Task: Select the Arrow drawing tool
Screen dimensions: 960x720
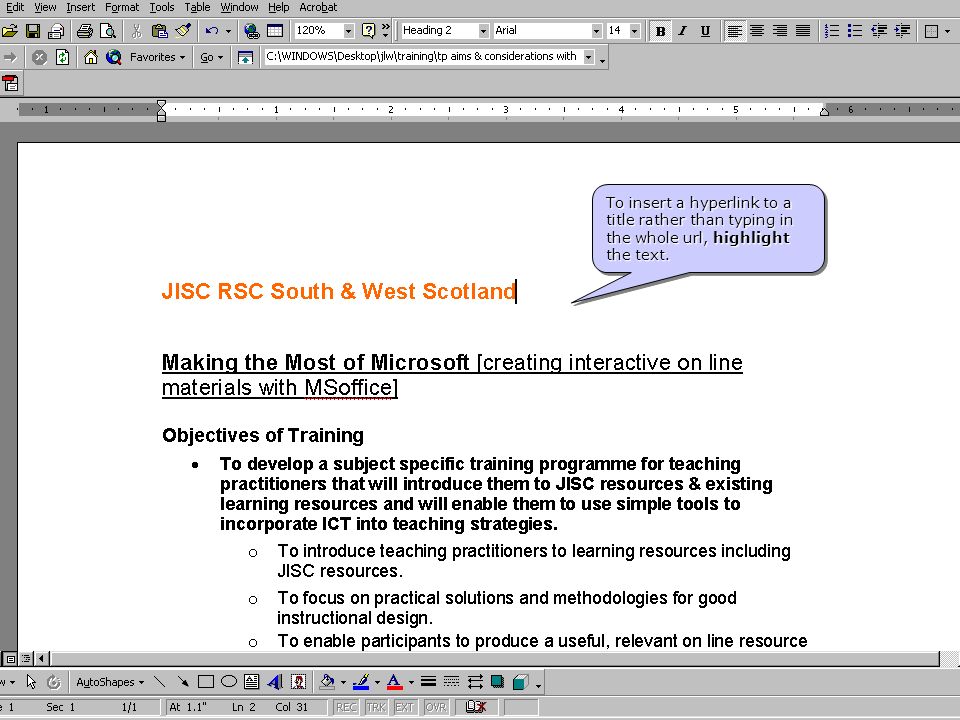Action: tap(182, 681)
